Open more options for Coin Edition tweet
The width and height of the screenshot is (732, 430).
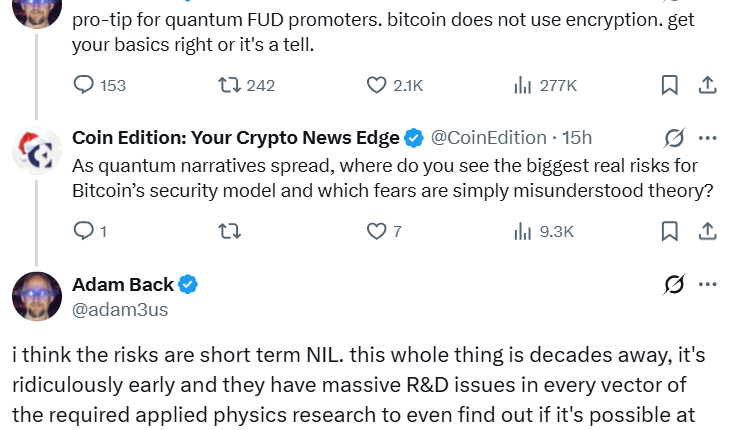(707, 138)
